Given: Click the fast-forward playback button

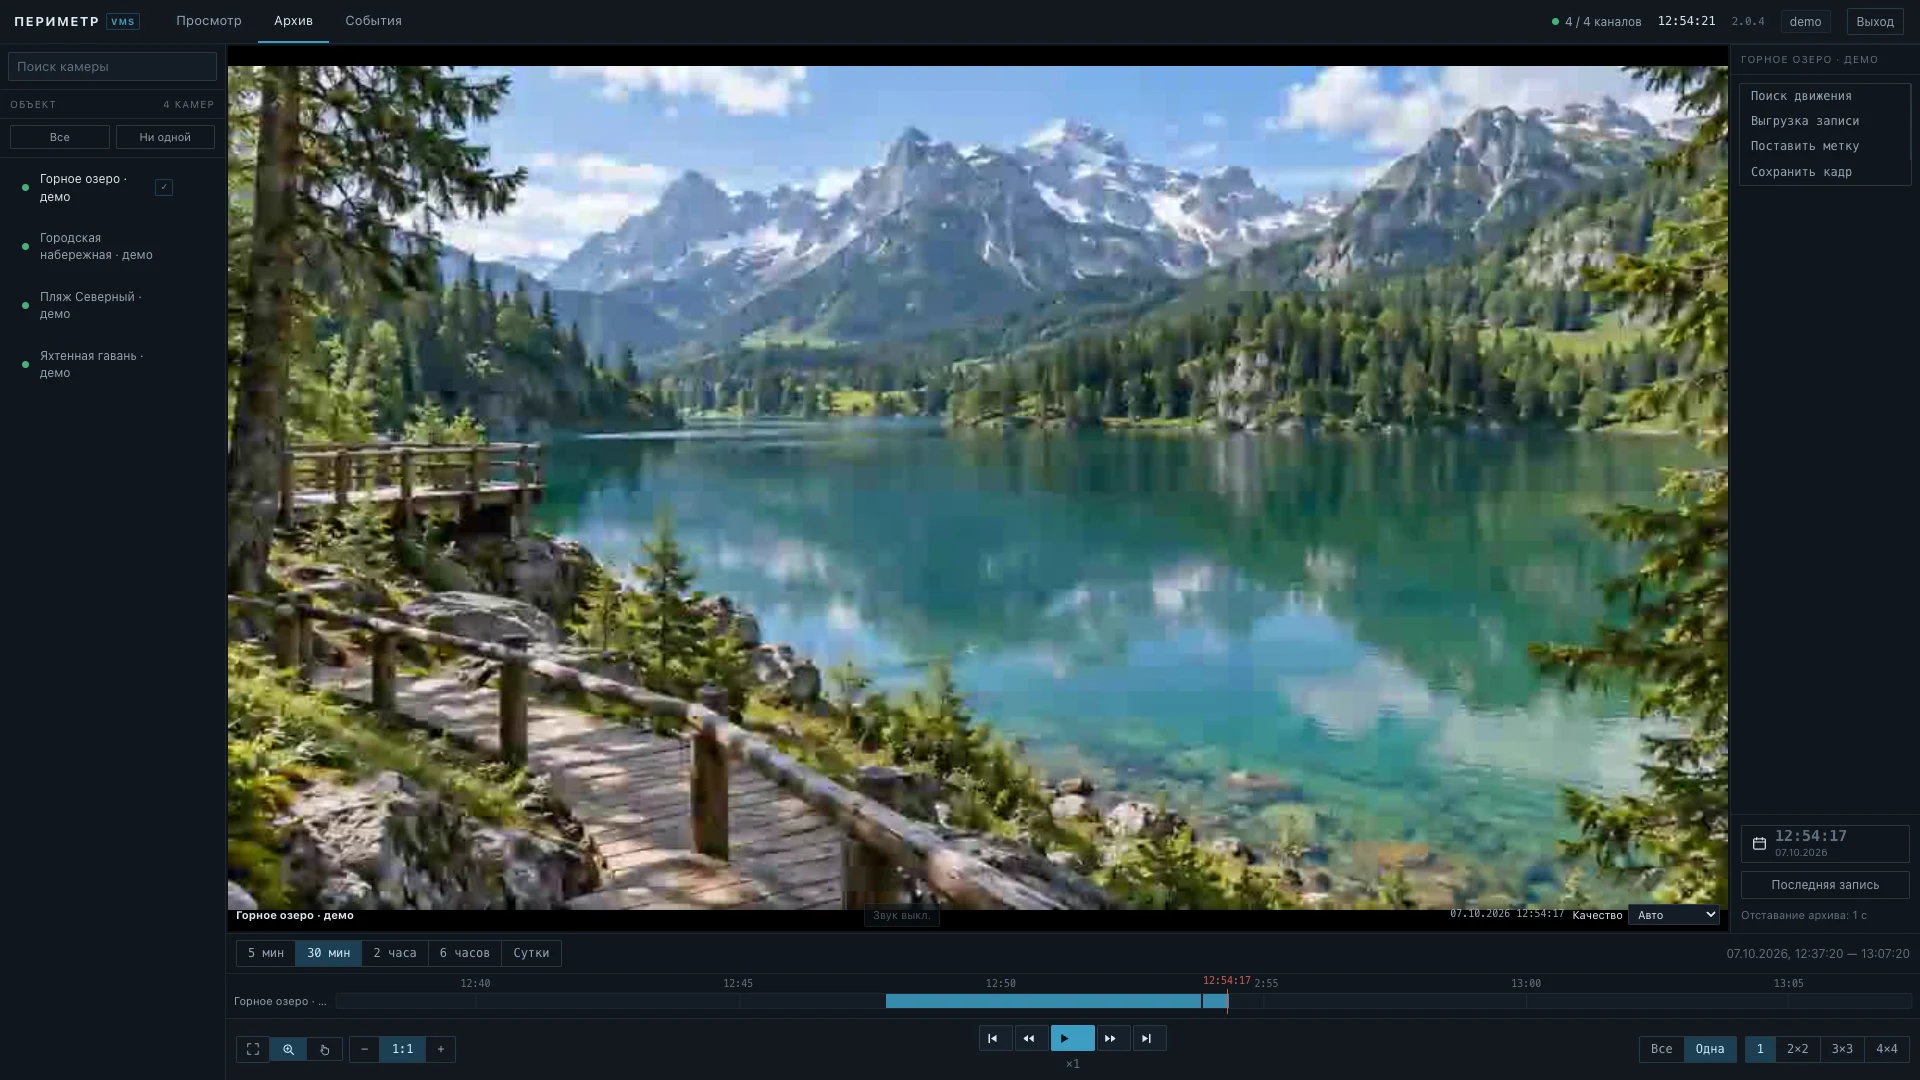Looking at the screenshot, I should [1111, 1038].
